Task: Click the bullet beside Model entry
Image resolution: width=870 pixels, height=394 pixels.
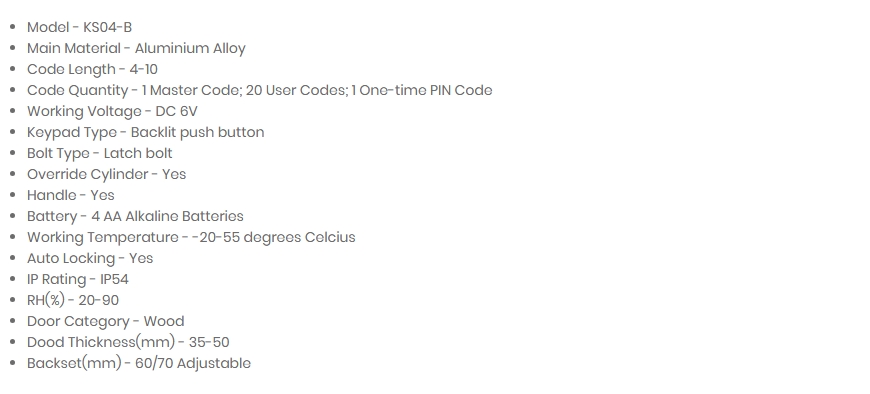Action: [x=13, y=27]
